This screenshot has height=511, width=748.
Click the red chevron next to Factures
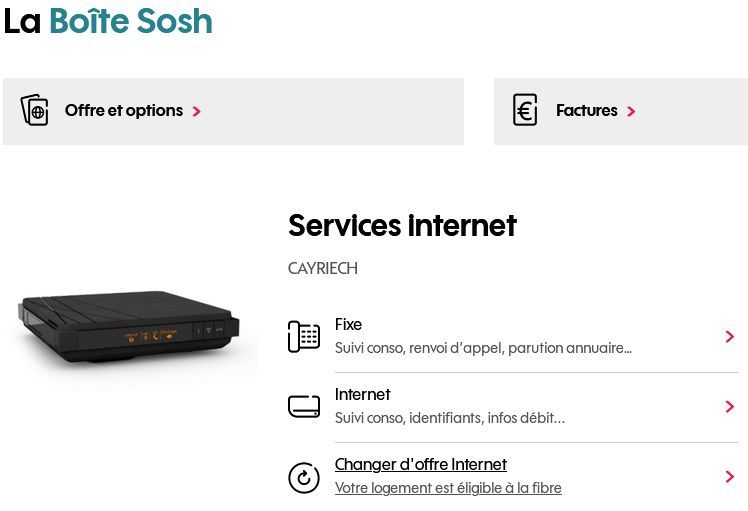[x=631, y=111]
